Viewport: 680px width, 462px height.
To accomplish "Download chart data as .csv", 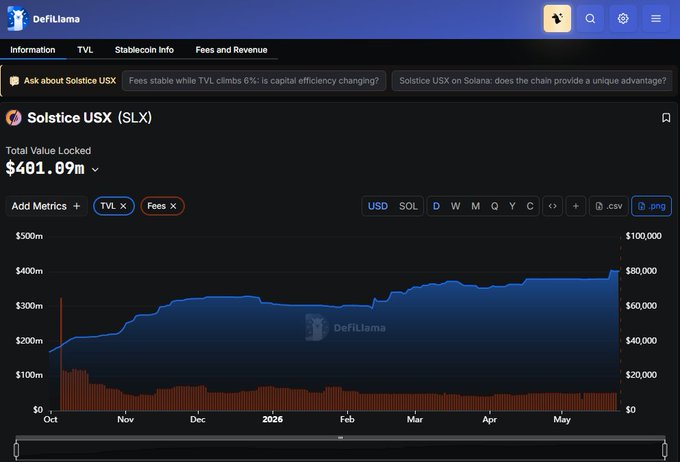I will point(609,206).
